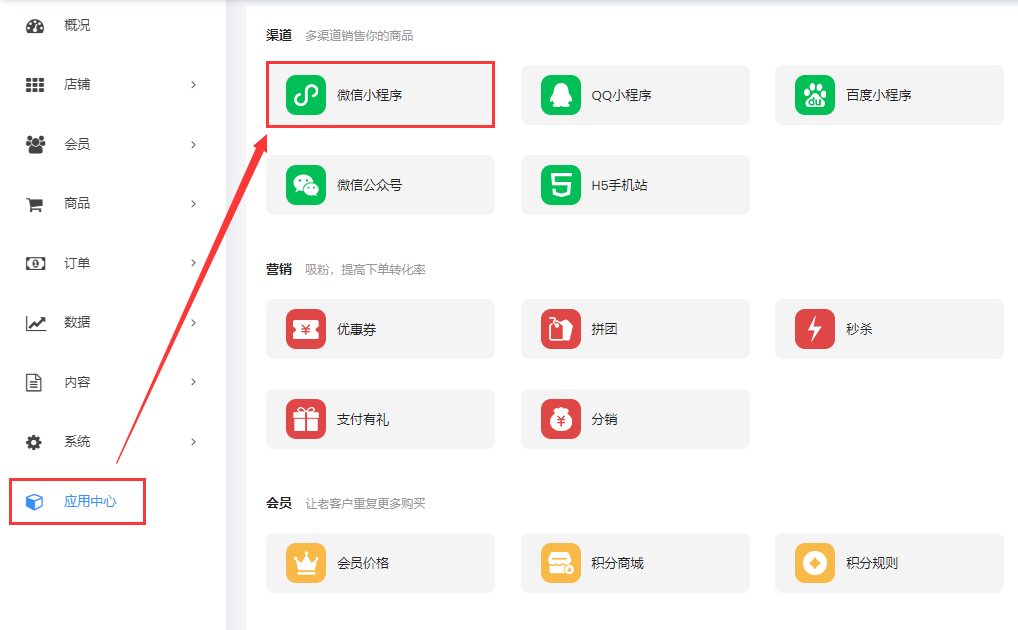Viewport: 1018px width, 630px height.
Task: Click the people icon beside 会员
Action: 35,144
